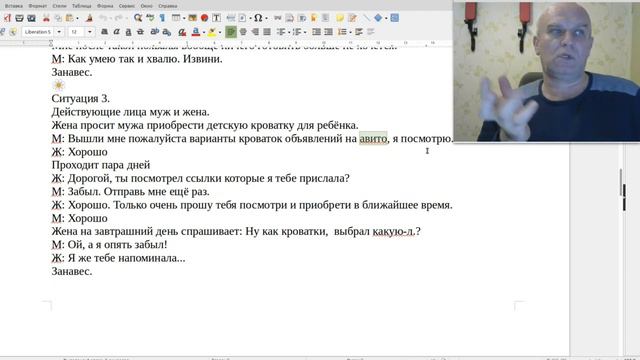Insert Page Break icon
The width and height of the screenshot is (640, 360).
coord(231,18)
